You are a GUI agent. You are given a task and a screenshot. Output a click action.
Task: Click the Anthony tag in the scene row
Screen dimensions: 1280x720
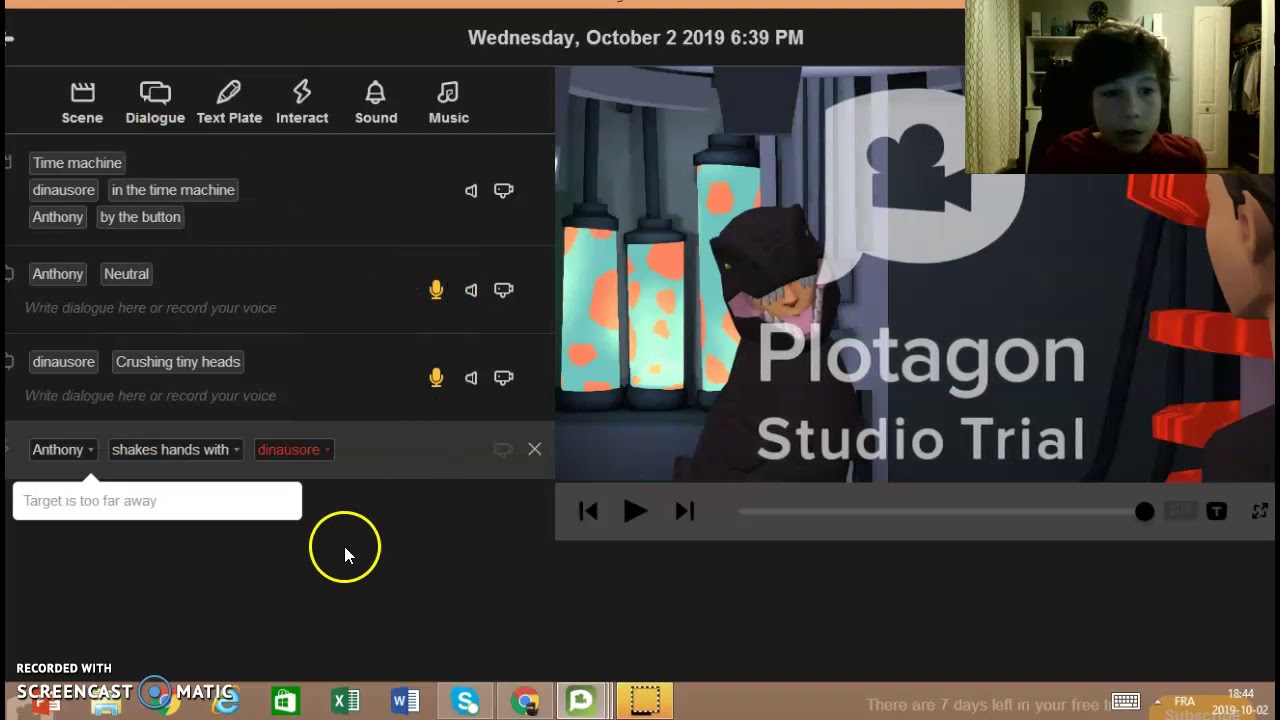coord(58,217)
